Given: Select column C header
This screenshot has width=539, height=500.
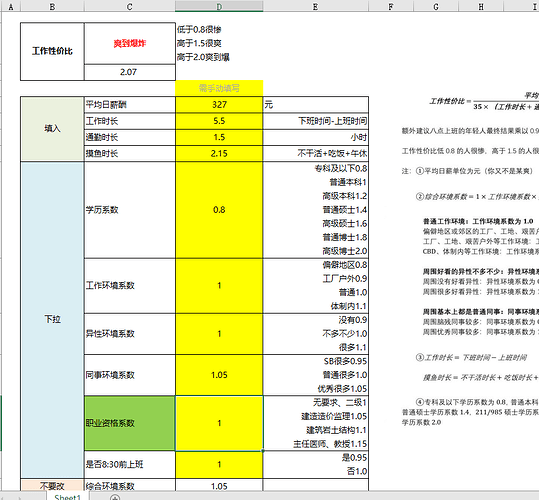Looking at the screenshot, I should coord(130,6).
